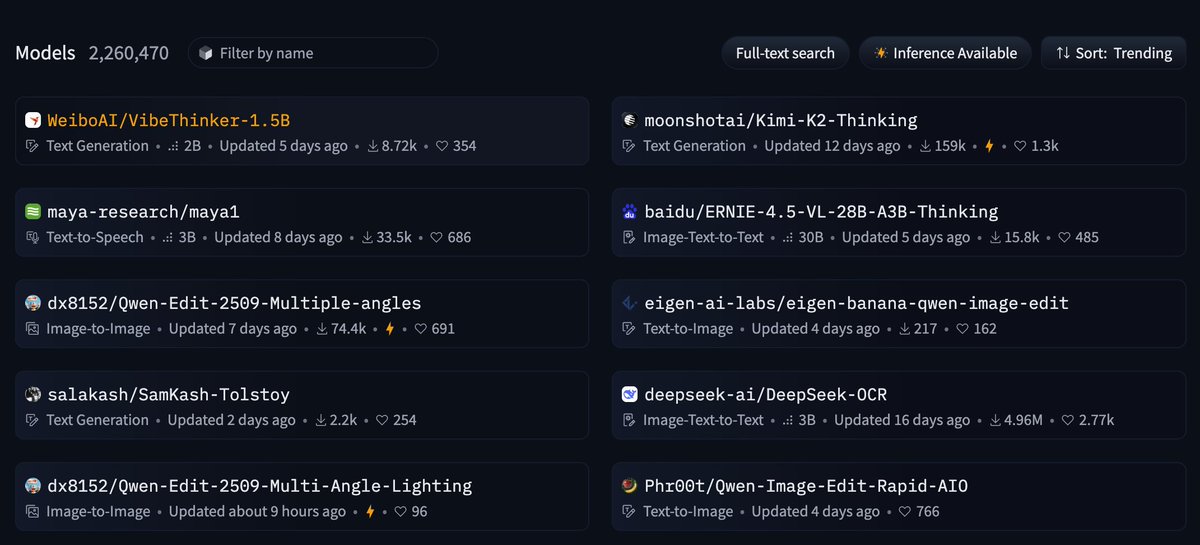Screen dimensions: 1200x545
Task: Click the lightning inference icon on Kimi-K2-Thinking
Action: (990, 146)
